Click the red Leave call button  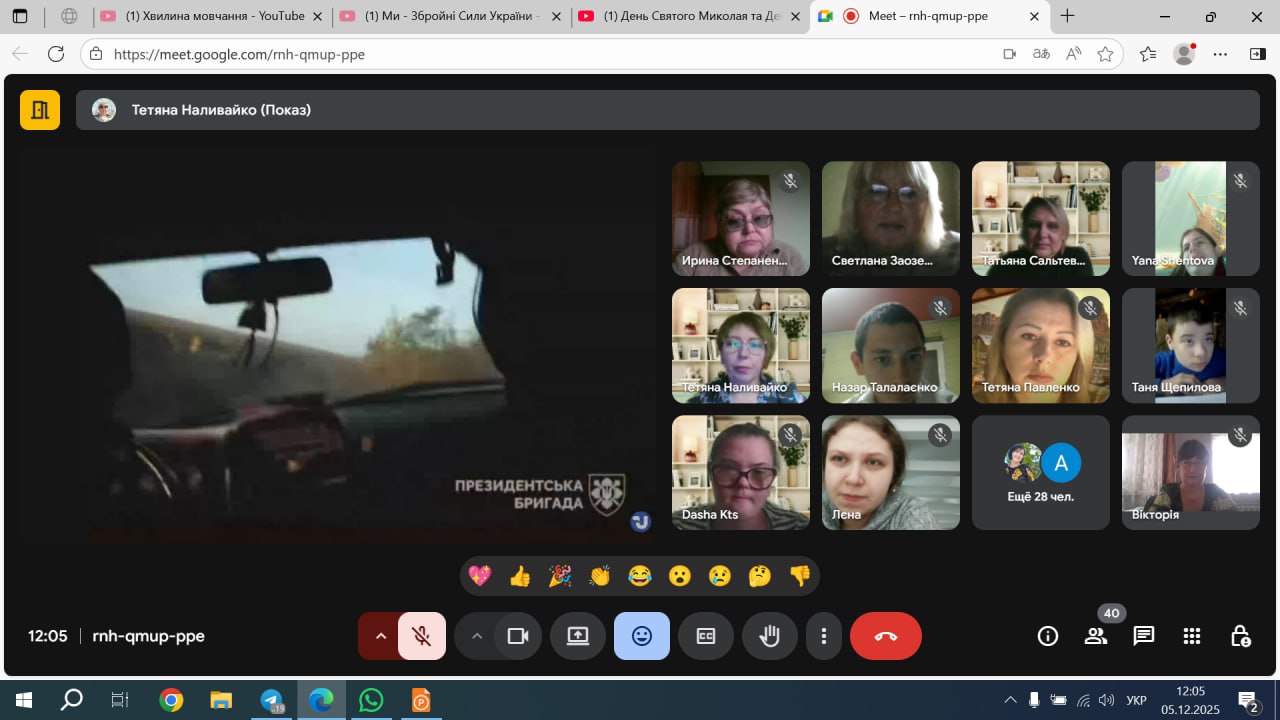point(885,636)
